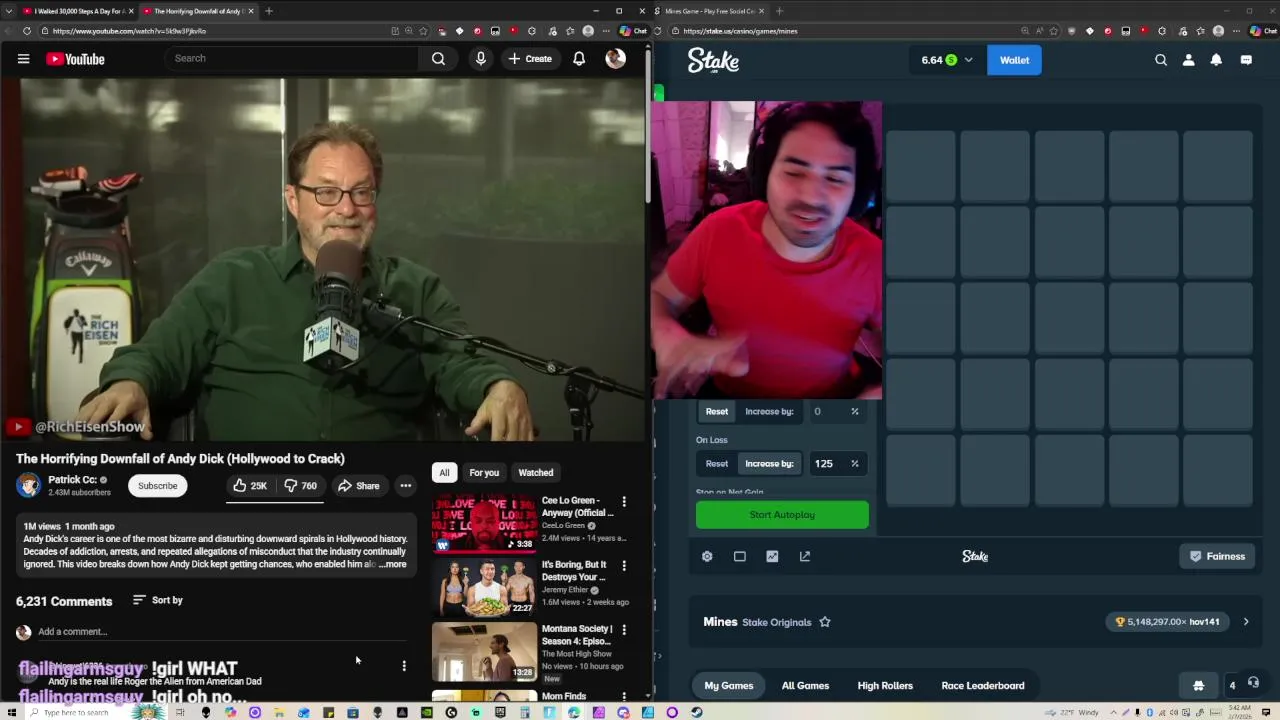
Task: Subscribe to Patrick Cc:
Action: [157, 486]
